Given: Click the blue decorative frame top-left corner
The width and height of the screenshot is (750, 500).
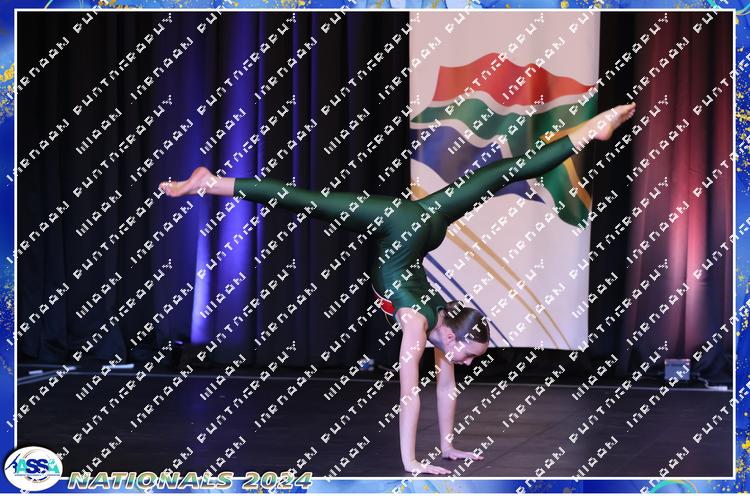Looking at the screenshot, I should point(10,10).
